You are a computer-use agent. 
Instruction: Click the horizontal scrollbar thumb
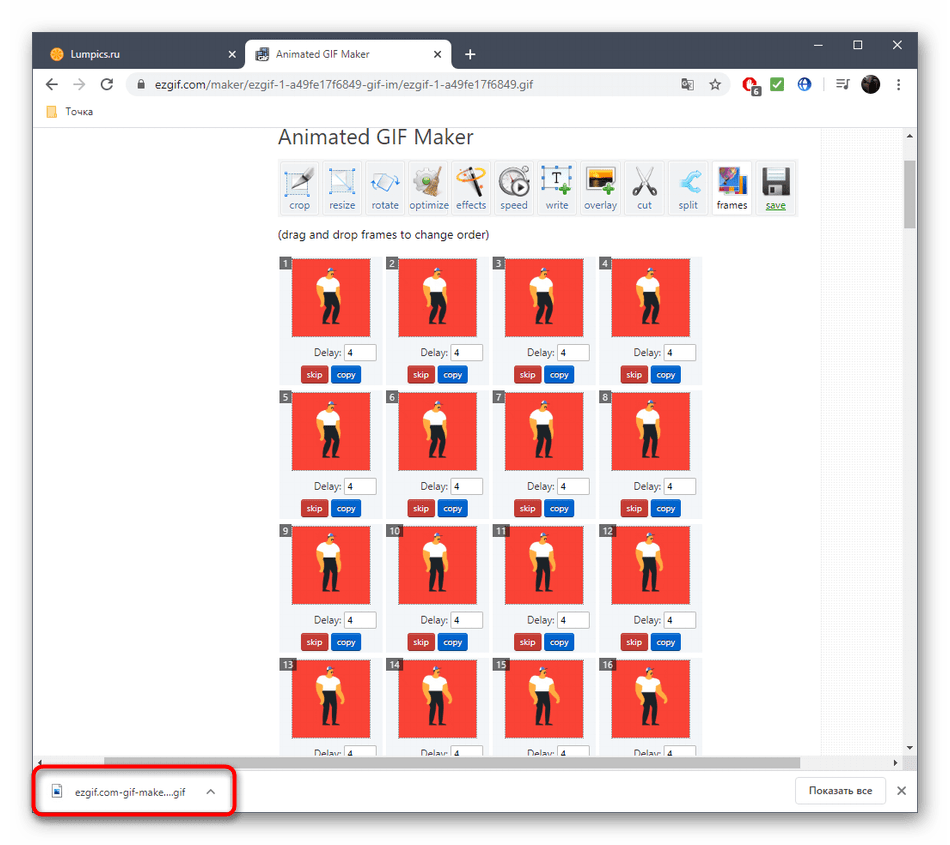click(452, 762)
